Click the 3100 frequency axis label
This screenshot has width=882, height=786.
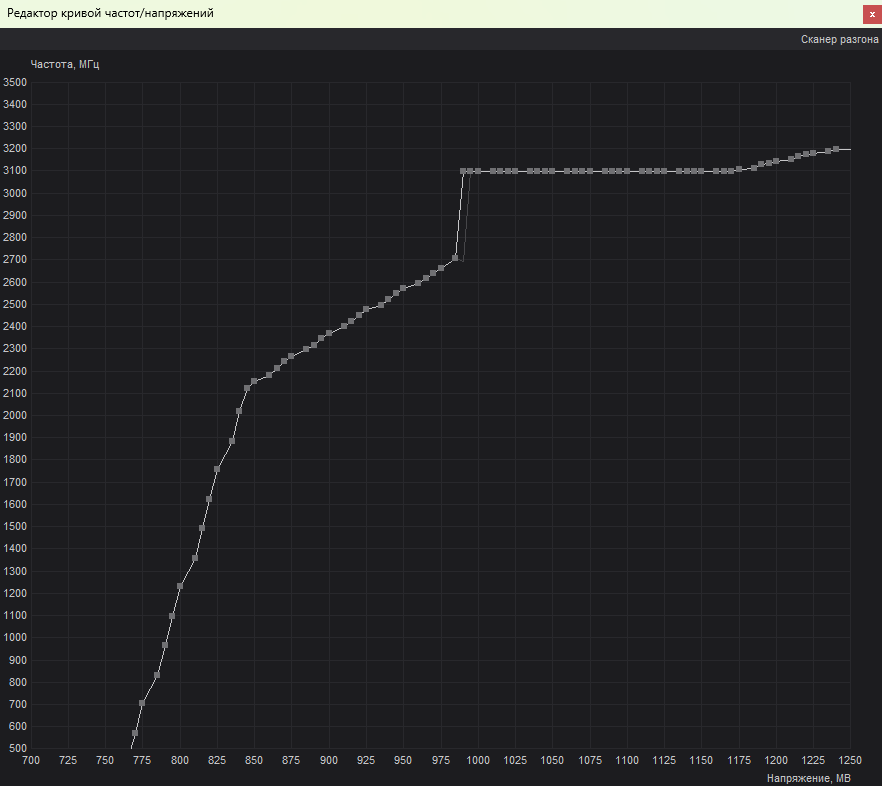(x=15, y=170)
